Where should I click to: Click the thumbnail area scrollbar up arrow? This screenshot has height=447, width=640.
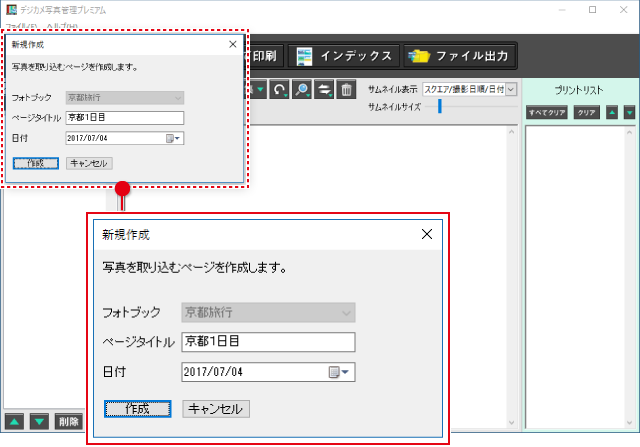pos(511,132)
